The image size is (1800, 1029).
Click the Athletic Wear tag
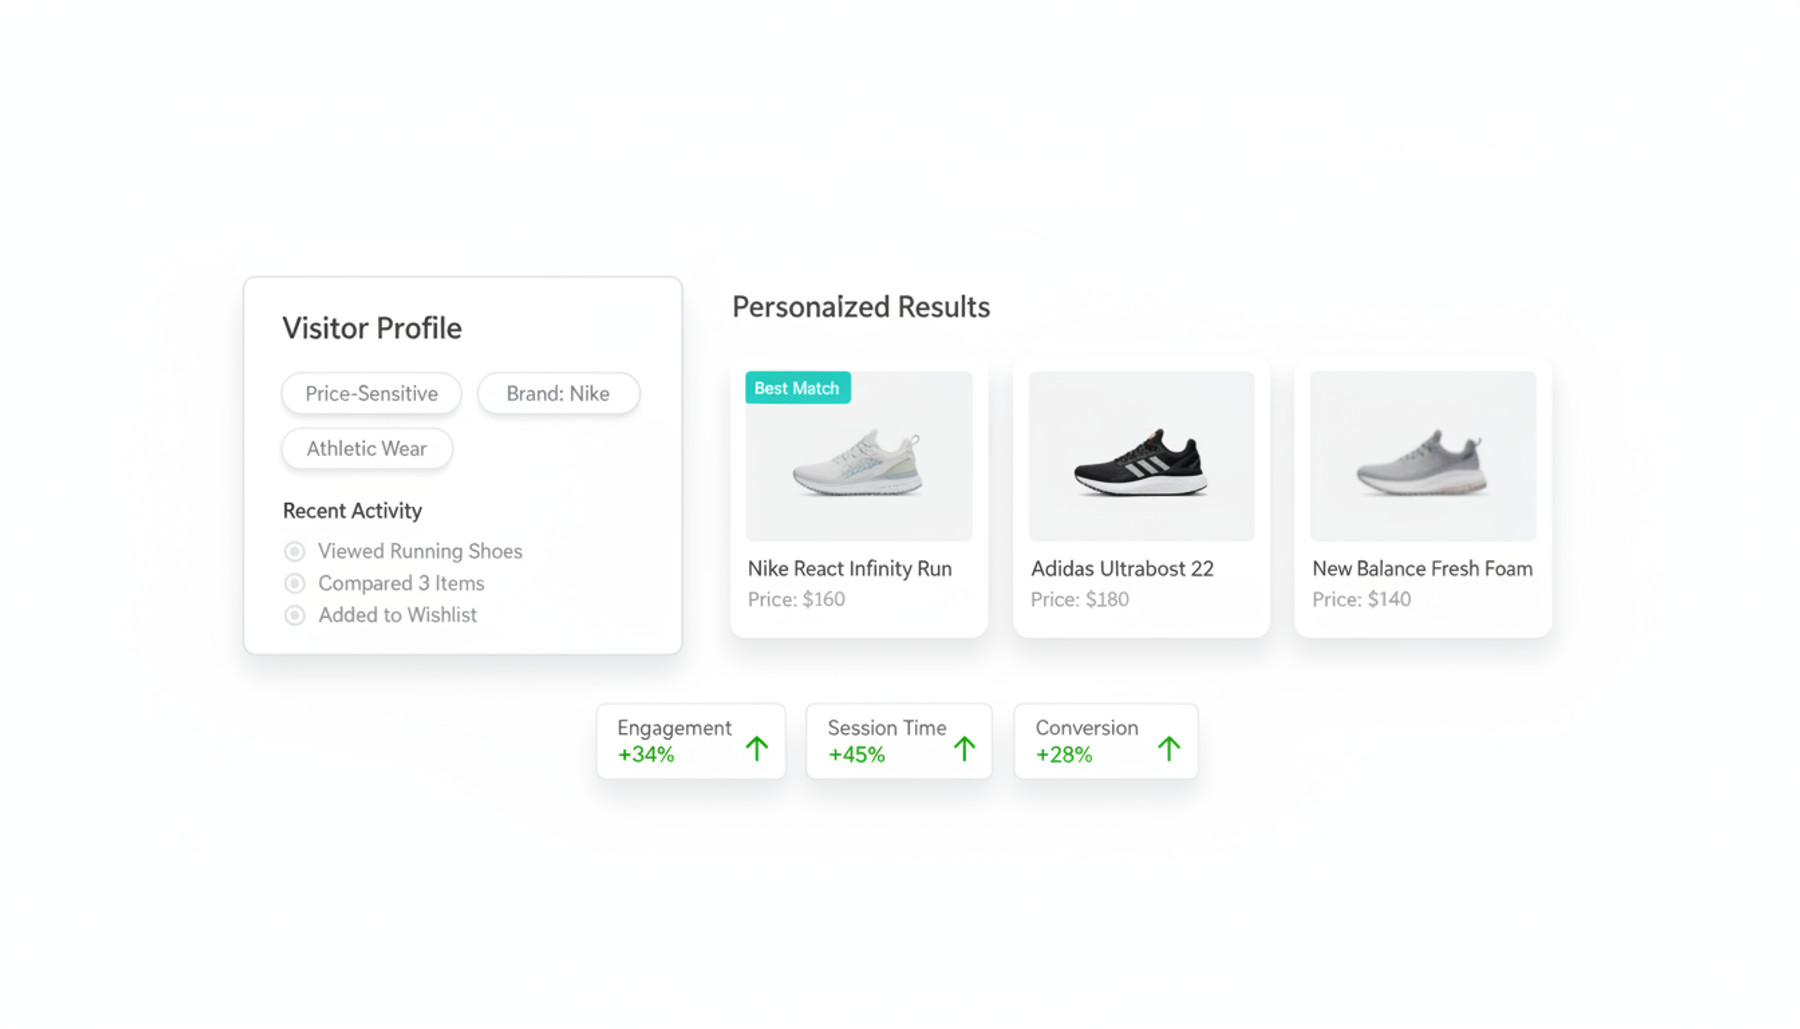(x=366, y=448)
